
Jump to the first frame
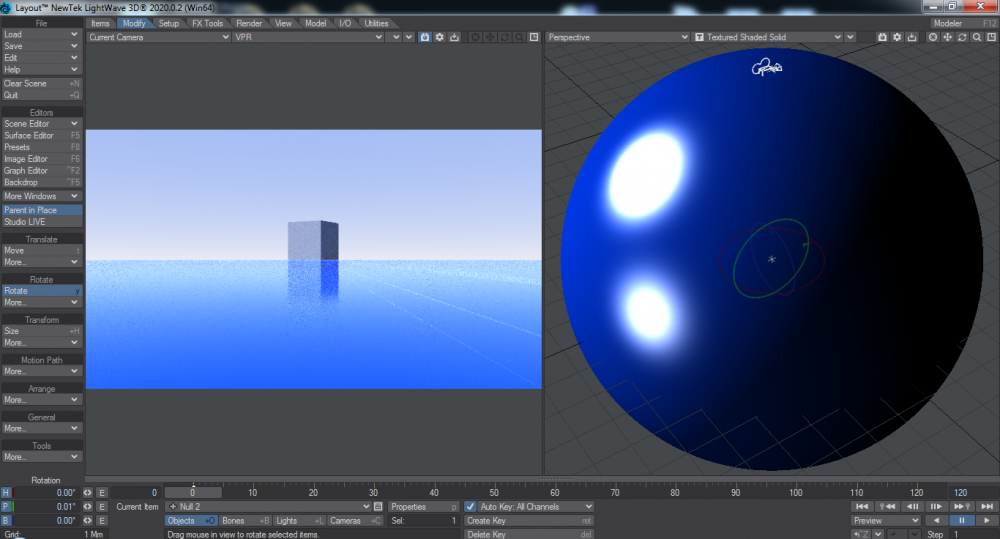tap(863, 507)
